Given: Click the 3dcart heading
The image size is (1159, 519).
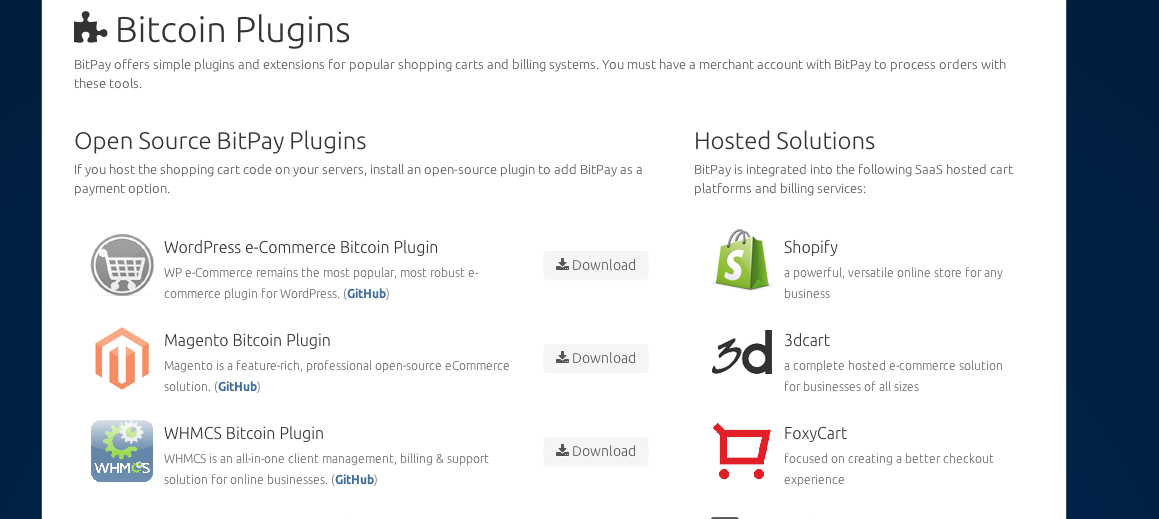Looking at the screenshot, I should (x=806, y=340).
